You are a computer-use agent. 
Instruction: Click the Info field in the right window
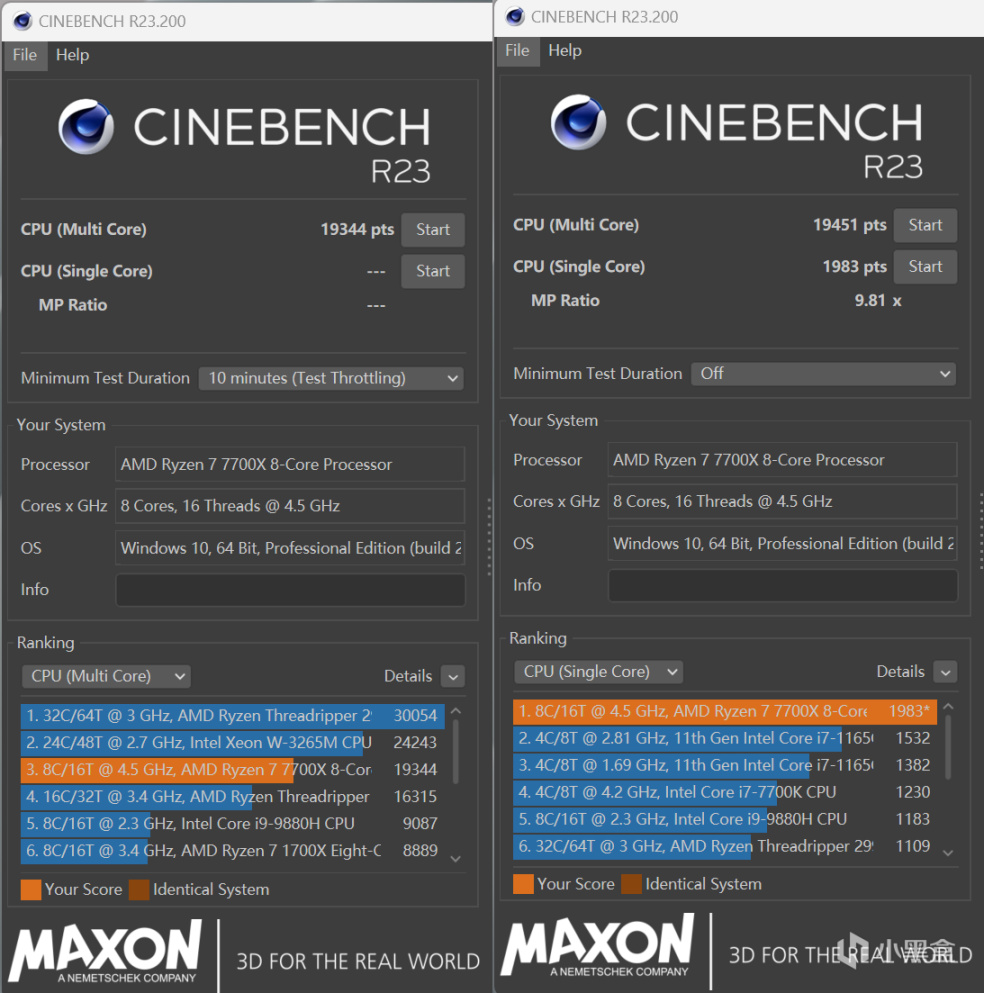coord(783,585)
